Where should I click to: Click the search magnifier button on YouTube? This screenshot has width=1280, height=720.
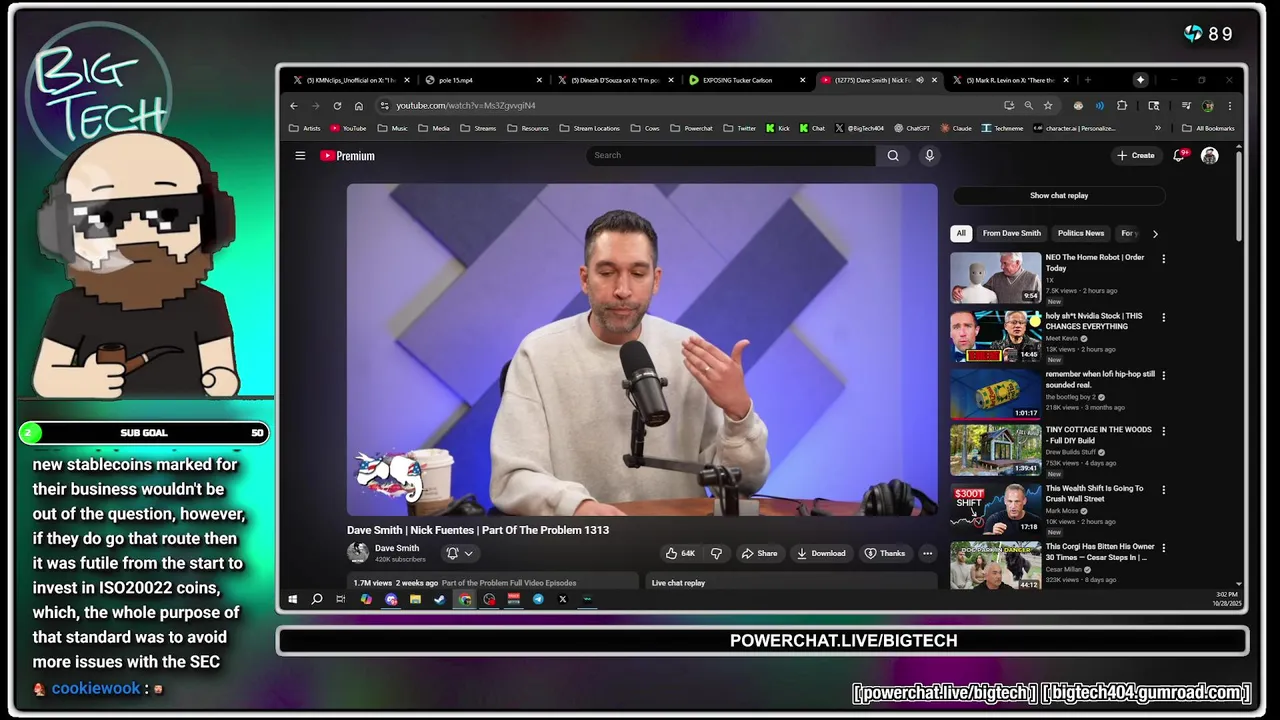(893, 155)
